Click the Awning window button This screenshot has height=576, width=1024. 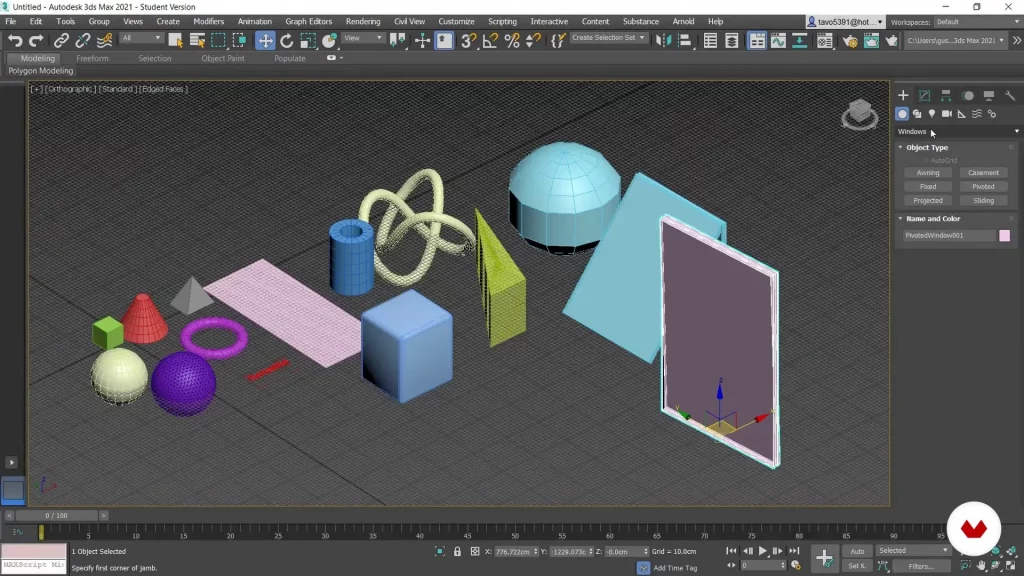(927, 173)
